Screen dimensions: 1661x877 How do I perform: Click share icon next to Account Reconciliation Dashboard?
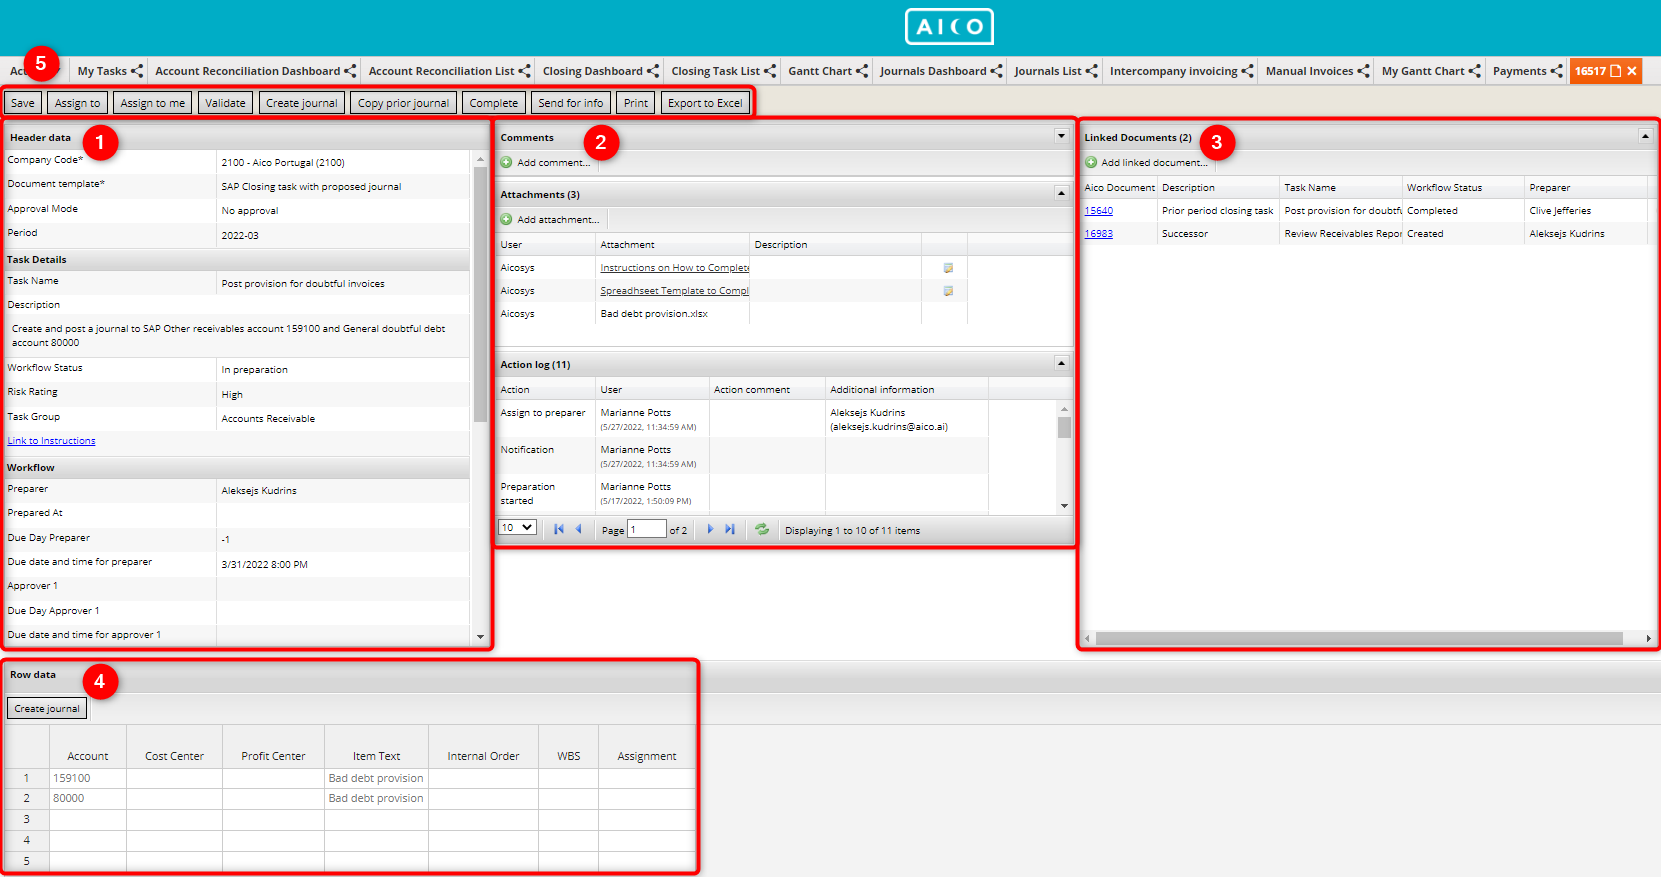point(350,71)
